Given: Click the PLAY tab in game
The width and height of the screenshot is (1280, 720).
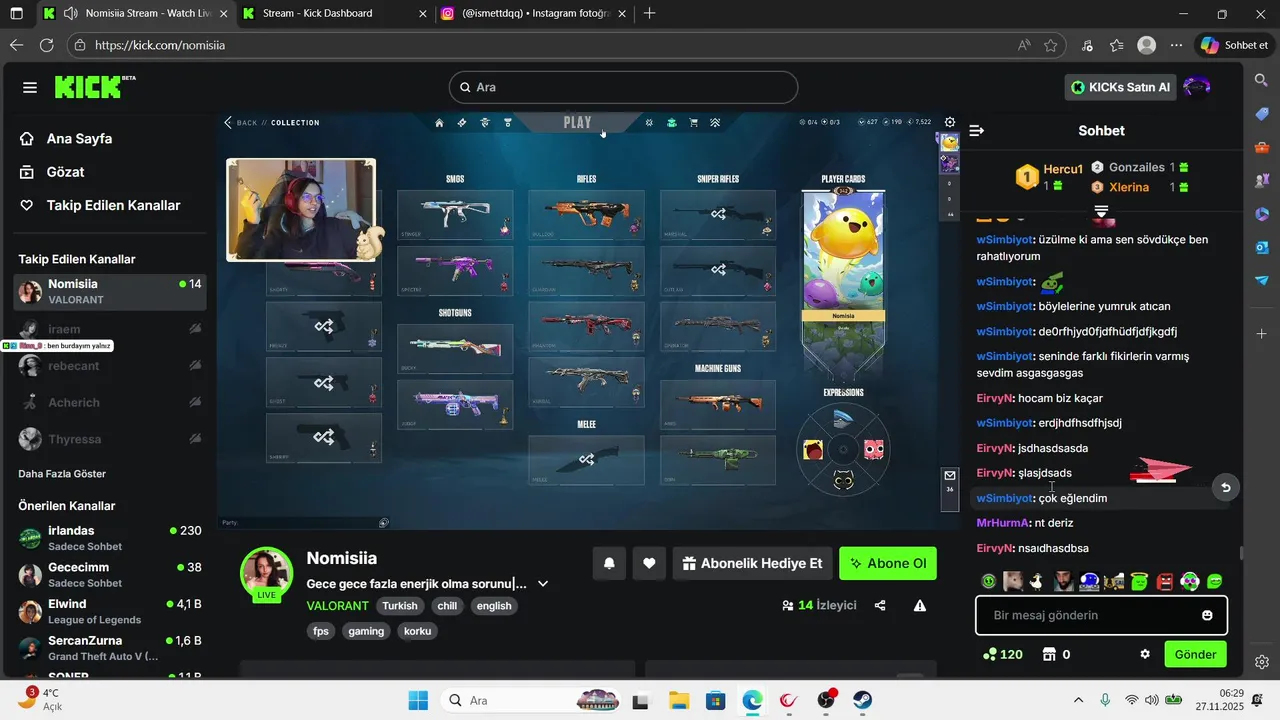Looking at the screenshot, I should (x=577, y=123).
